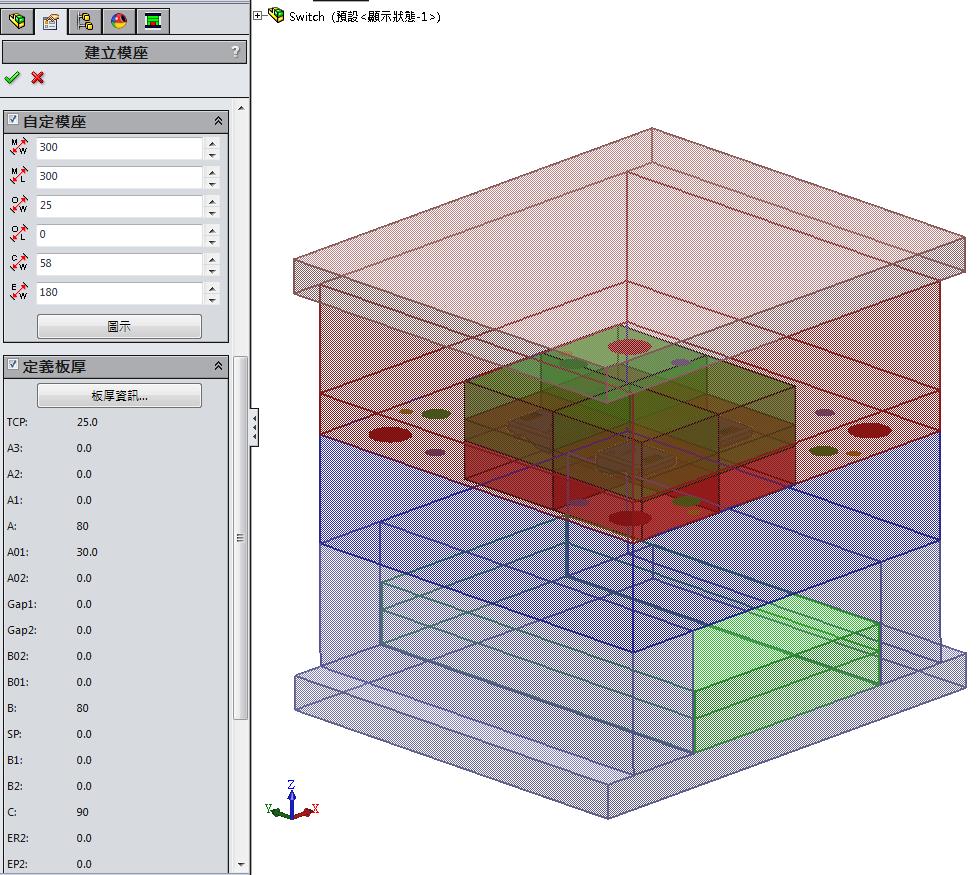Toggle the 定義板厚 checkbox
The height and width of the screenshot is (875, 980).
(13, 365)
